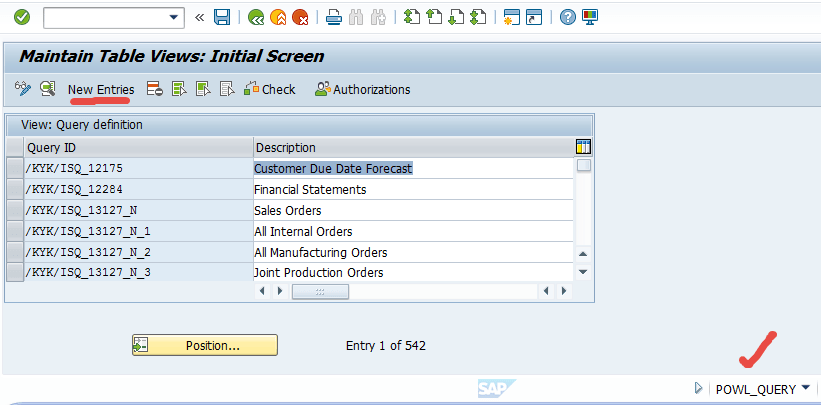Click the Save disk icon
This screenshot has width=821, height=405.
point(222,17)
